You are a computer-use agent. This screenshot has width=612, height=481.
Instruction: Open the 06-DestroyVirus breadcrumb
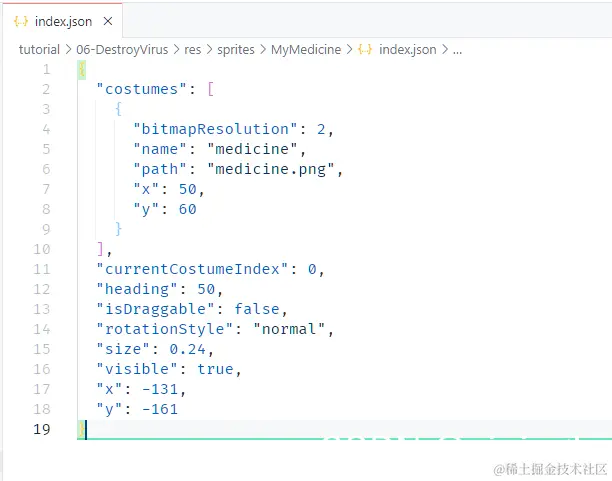click(122, 50)
